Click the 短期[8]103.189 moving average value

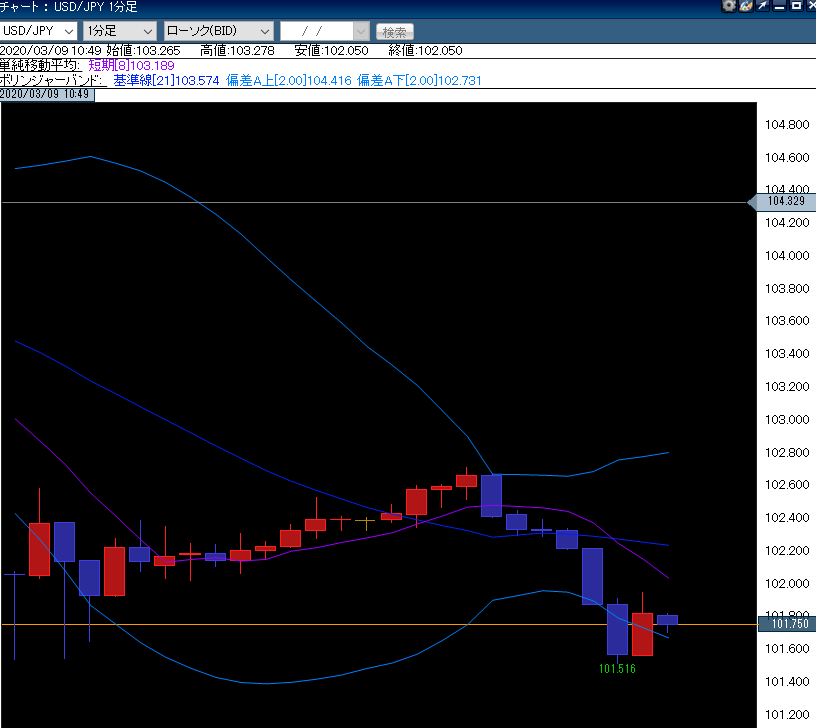tap(131, 66)
